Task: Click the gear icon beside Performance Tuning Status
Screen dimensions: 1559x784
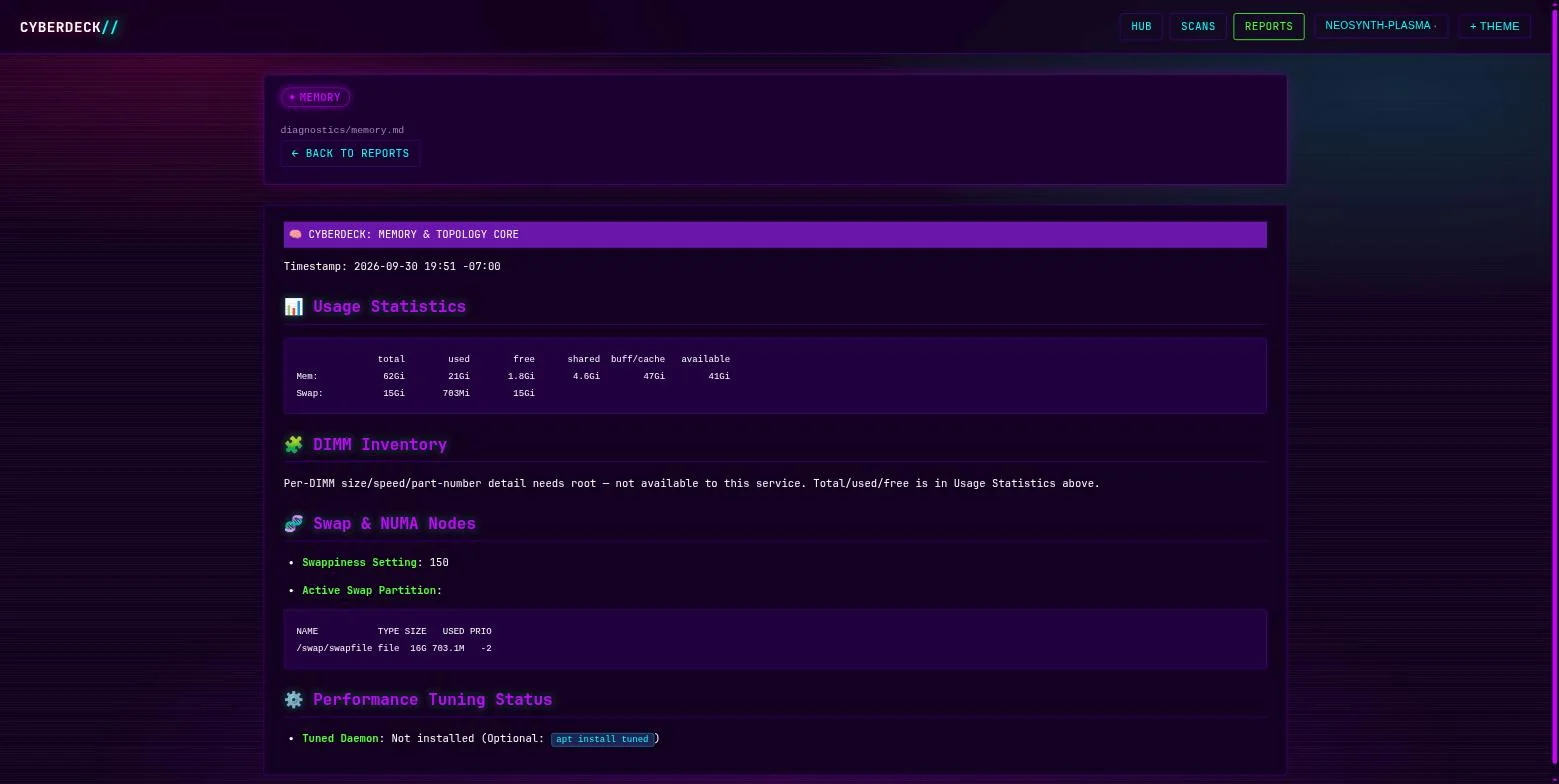Action: coord(294,700)
